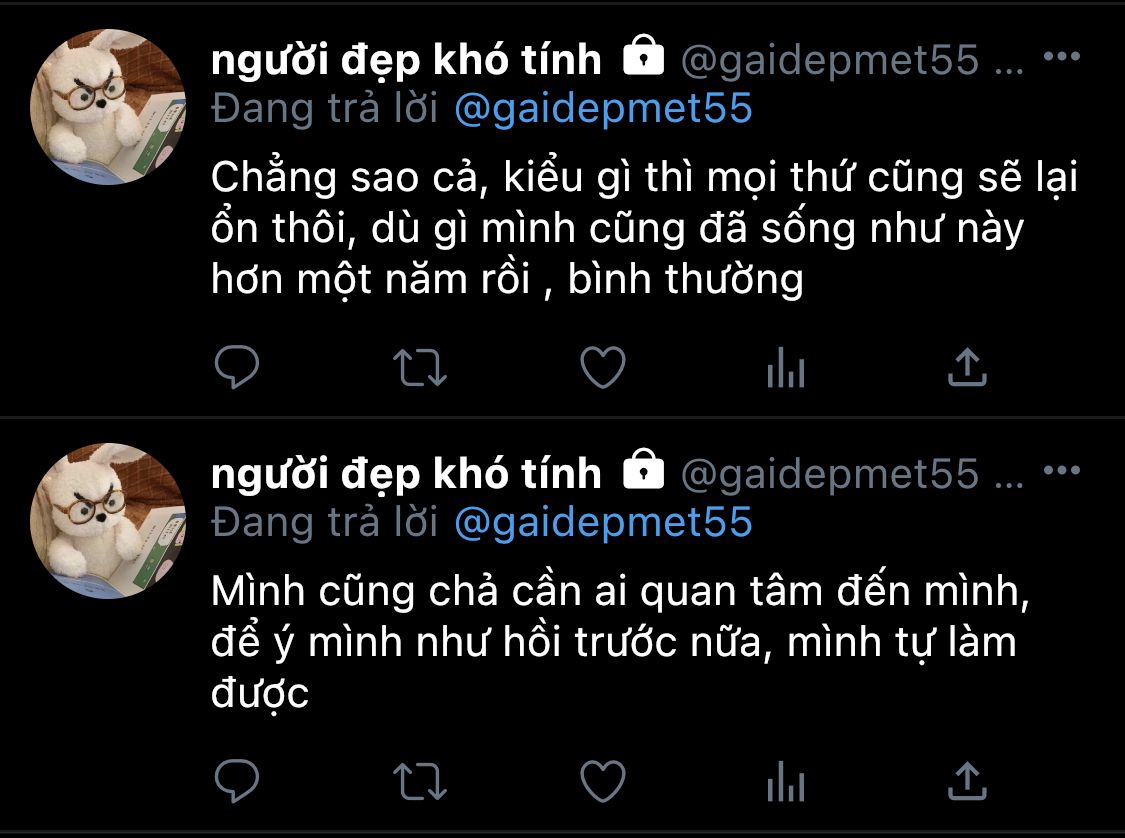Open "người đẹp khó tính" profile from first tweet
1125x838 pixels.
406,60
